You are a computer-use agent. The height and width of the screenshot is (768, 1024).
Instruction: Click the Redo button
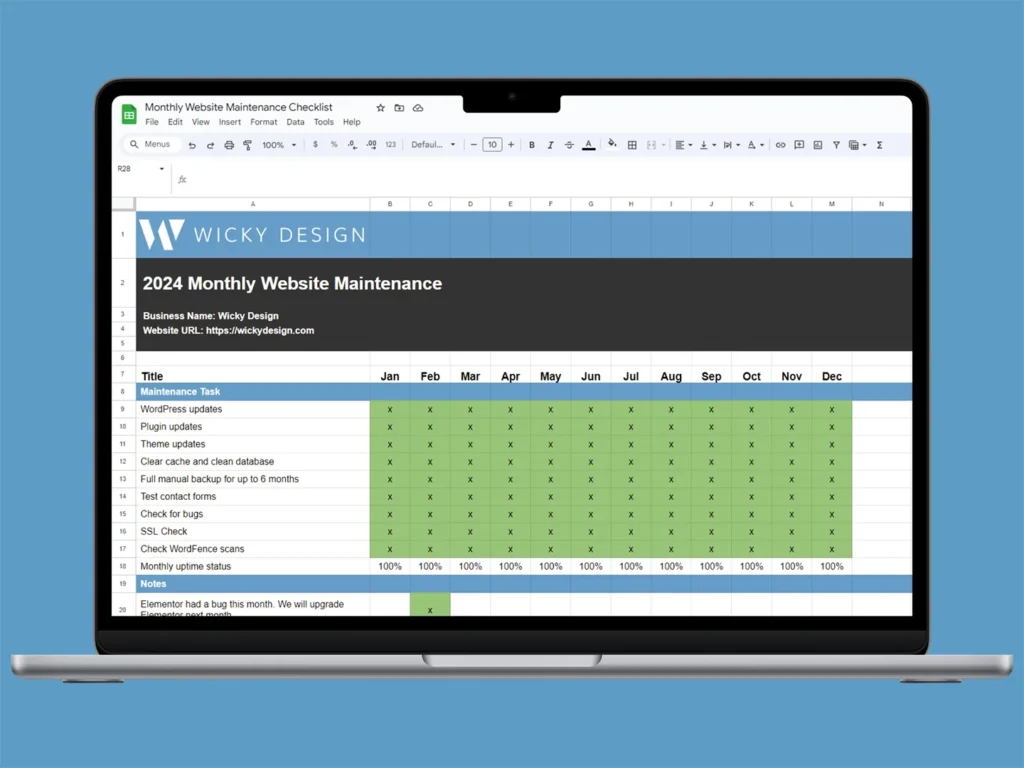click(x=212, y=144)
